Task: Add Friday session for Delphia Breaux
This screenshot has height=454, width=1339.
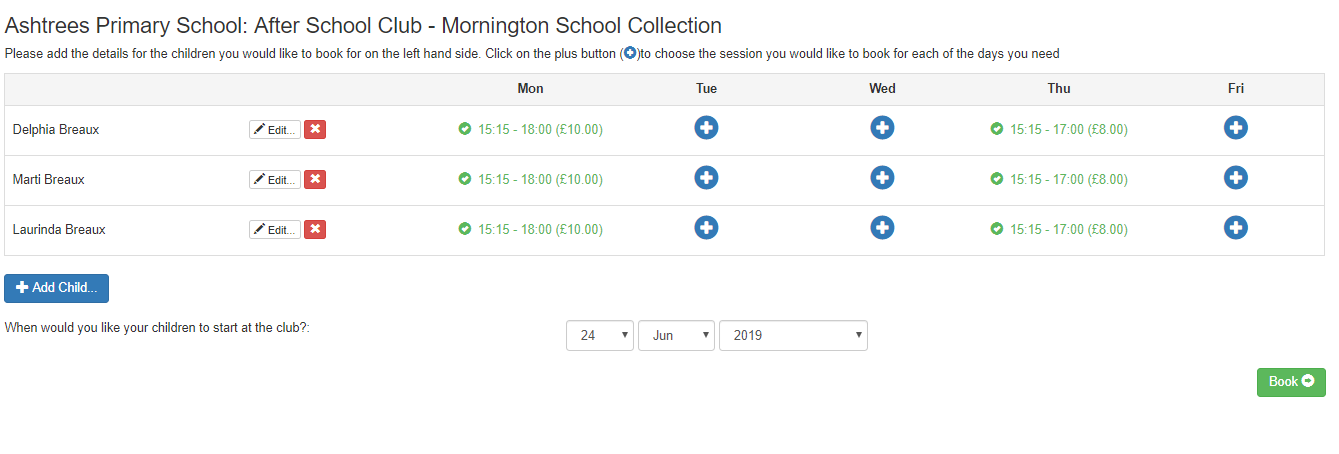Action: pos(1236,128)
